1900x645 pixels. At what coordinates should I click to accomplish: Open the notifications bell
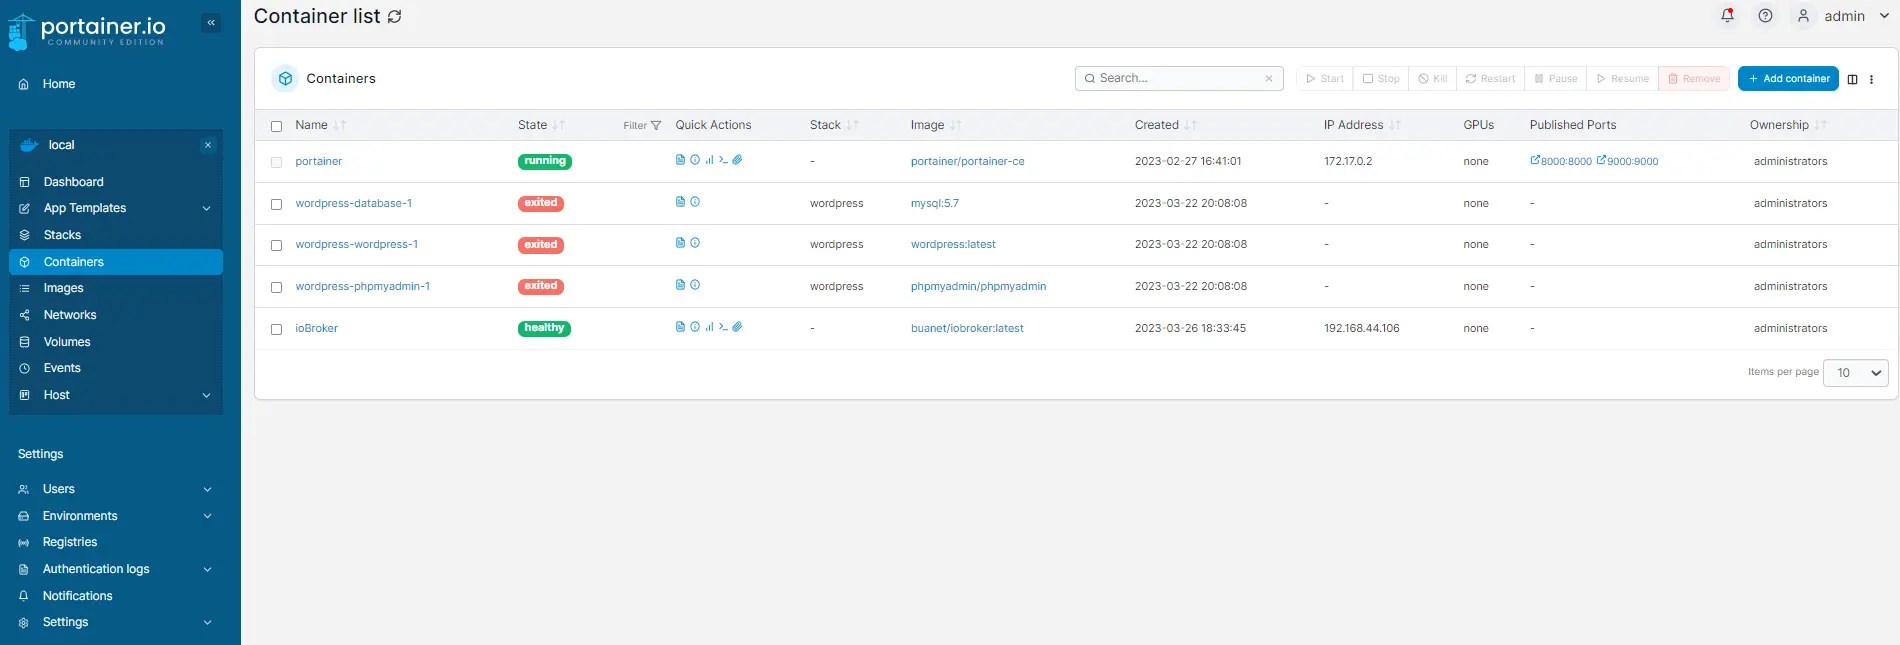point(1727,16)
